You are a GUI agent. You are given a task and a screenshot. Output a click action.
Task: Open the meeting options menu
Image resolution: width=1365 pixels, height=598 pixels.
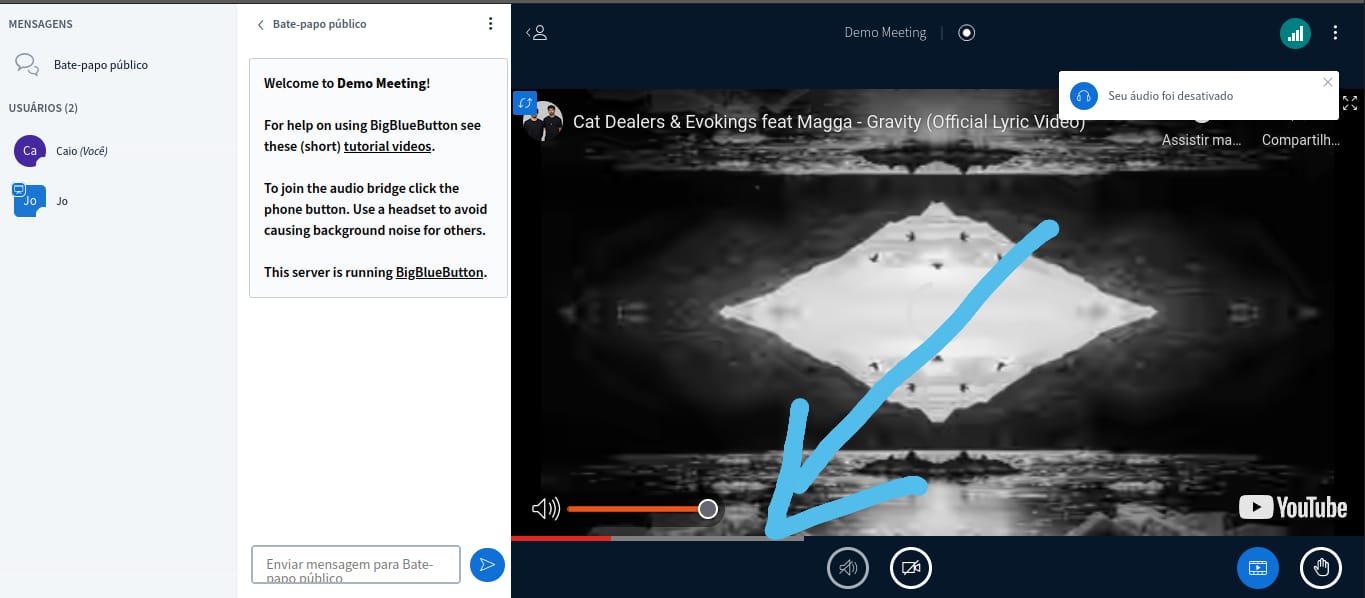[x=1335, y=33]
